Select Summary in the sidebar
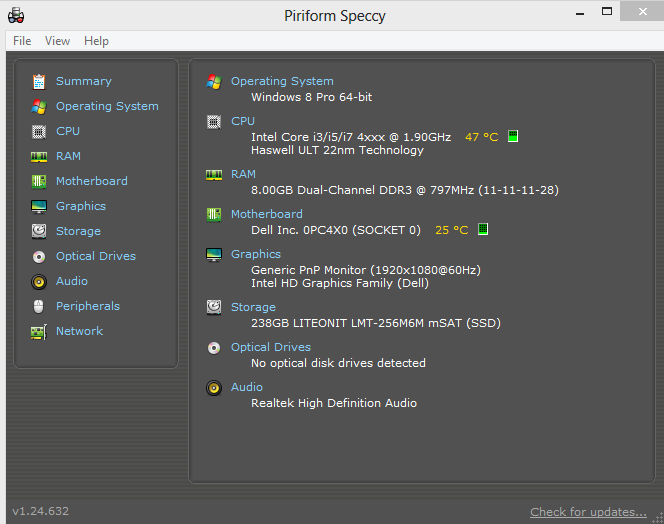 tap(84, 81)
